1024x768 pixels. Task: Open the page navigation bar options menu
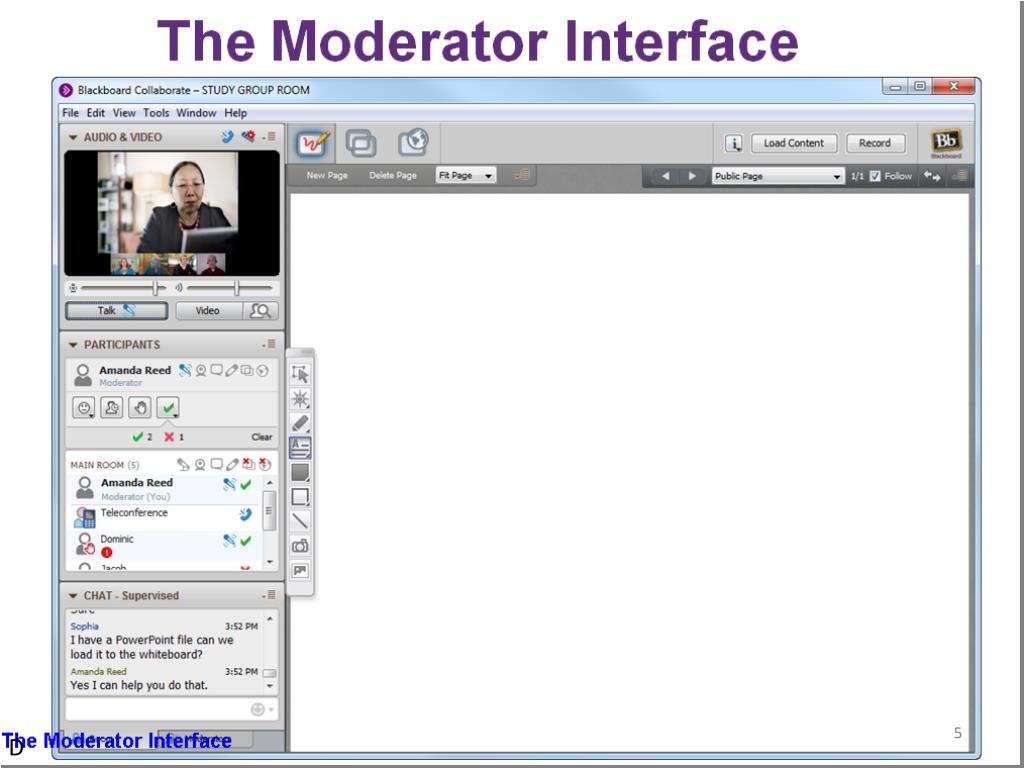tap(959, 175)
